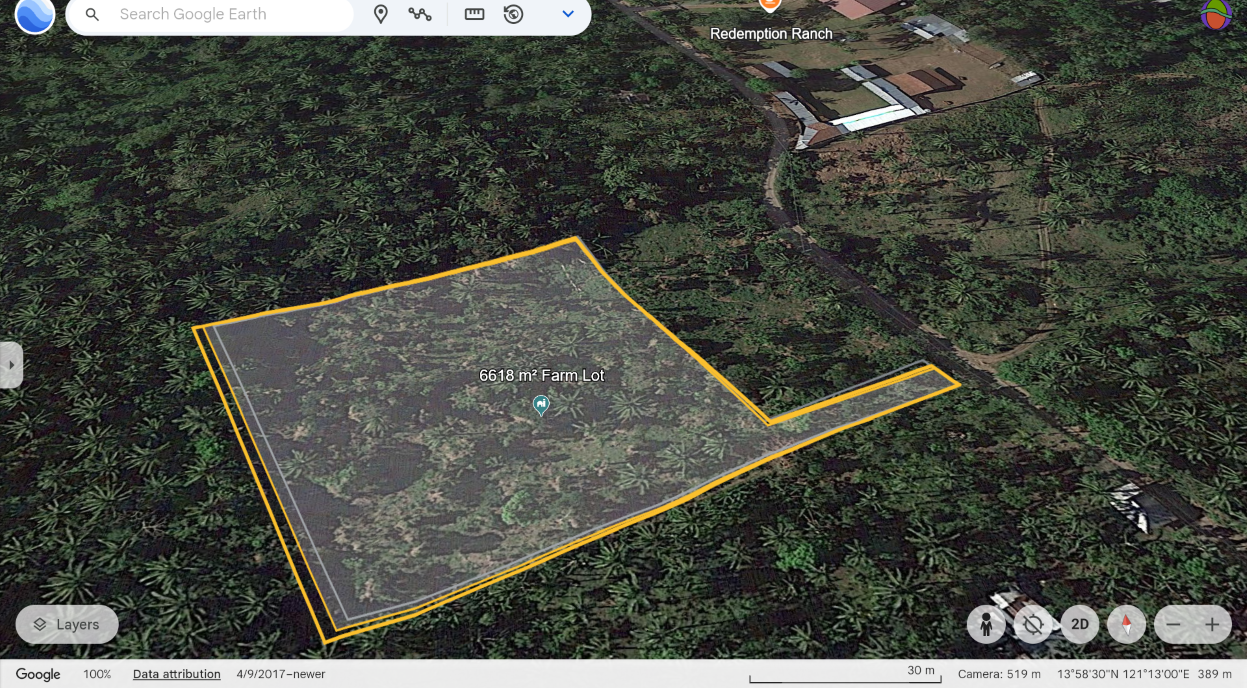Viewport: 1247px width, 688px height.
Task: Show historical imagery with the clock-globe icon
Action: [x=514, y=14]
